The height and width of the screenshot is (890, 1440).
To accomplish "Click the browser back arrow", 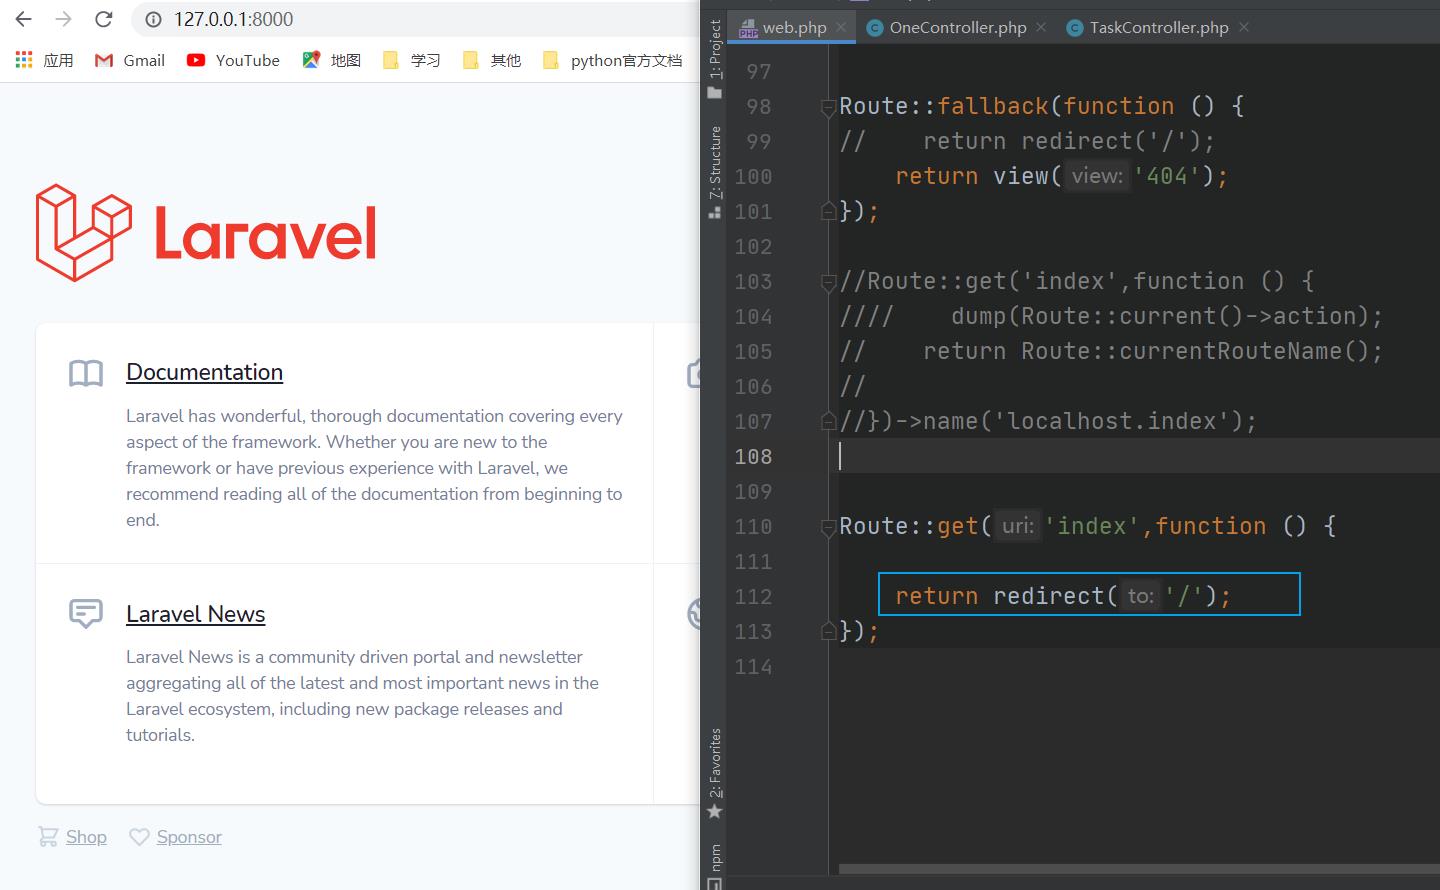I will (24, 19).
